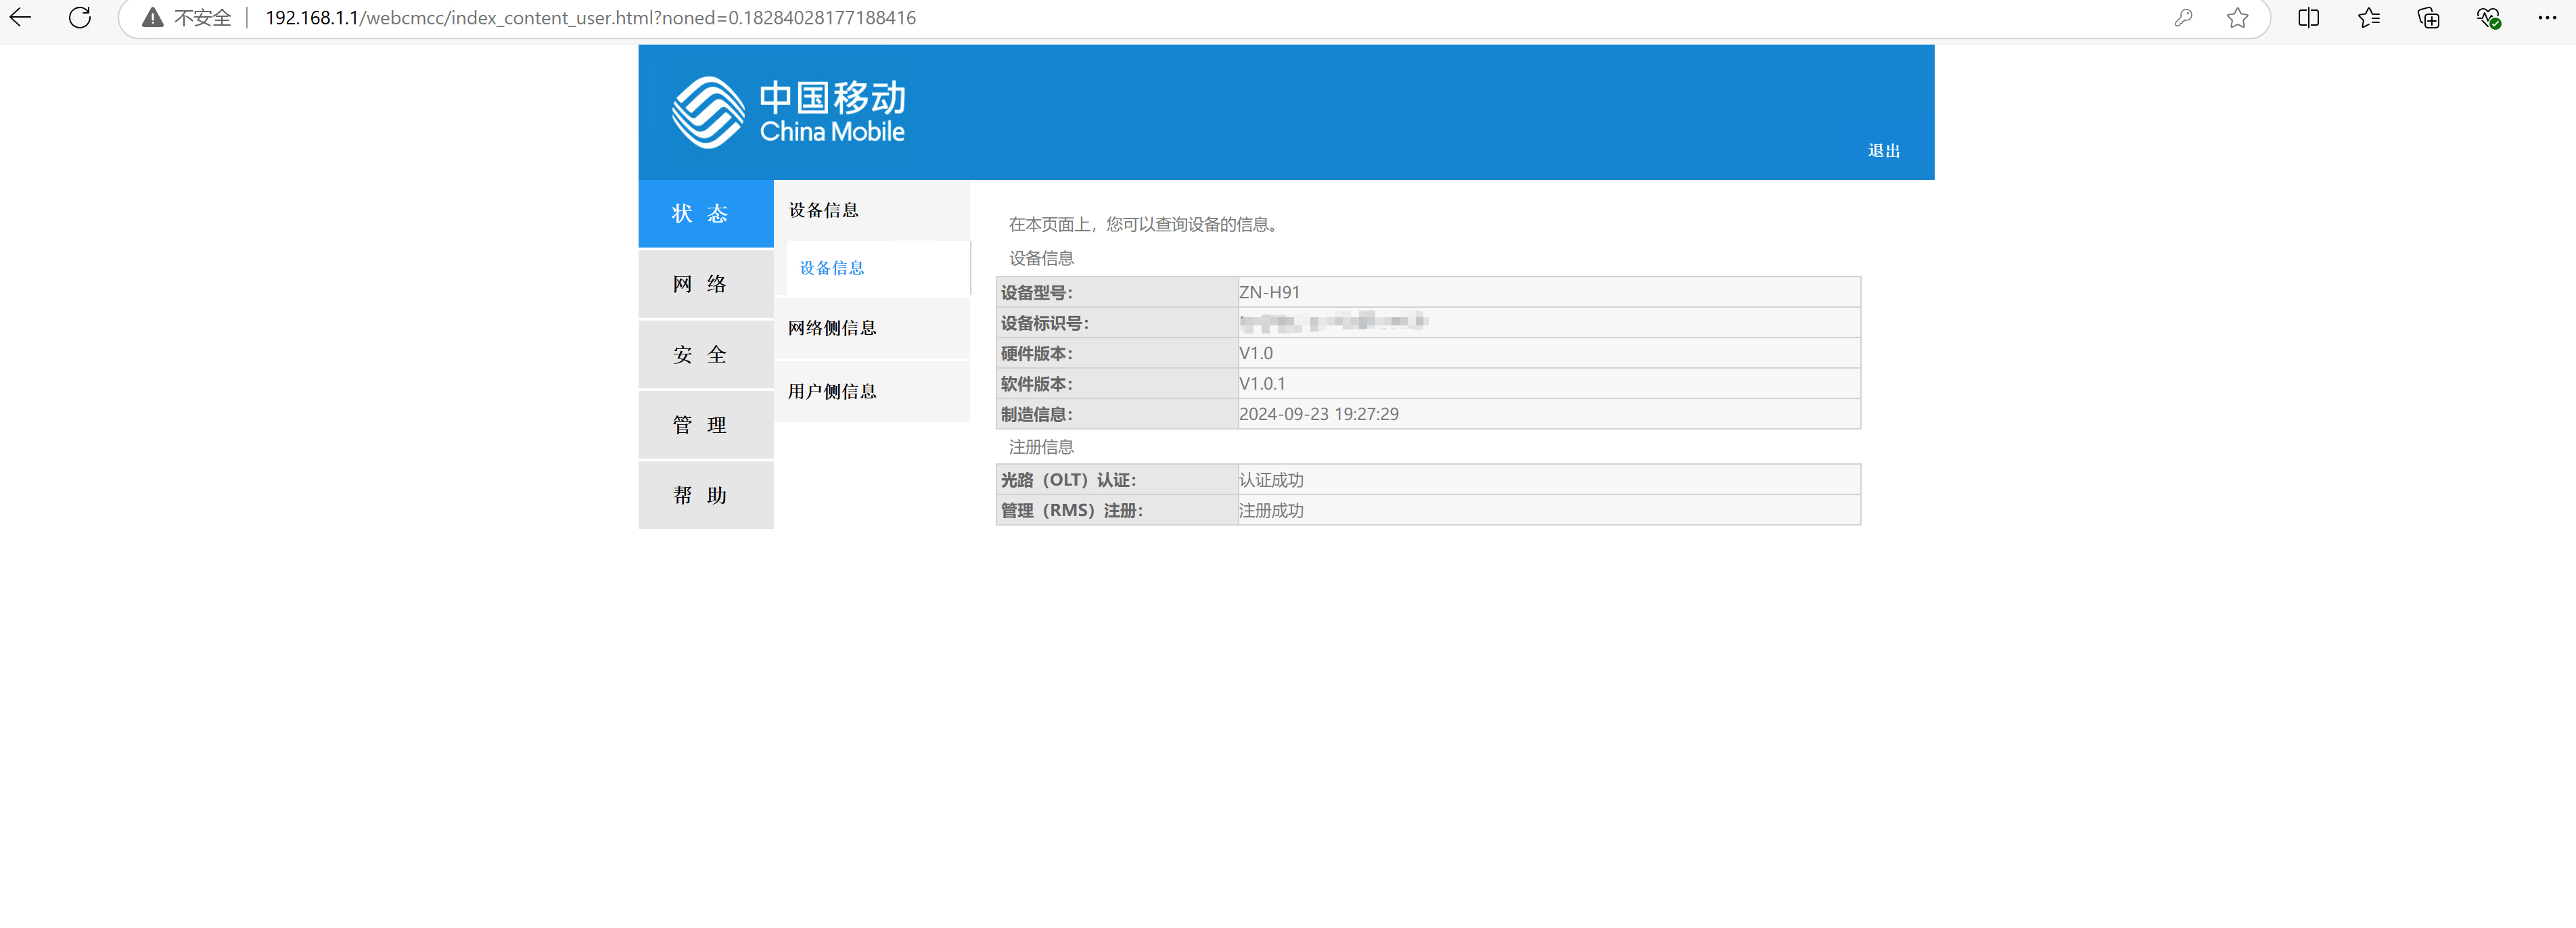Image resolution: width=2576 pixels, height=928 pixels.
Task: Click the 硬件版本 label cell
Action: point(1117,353)
